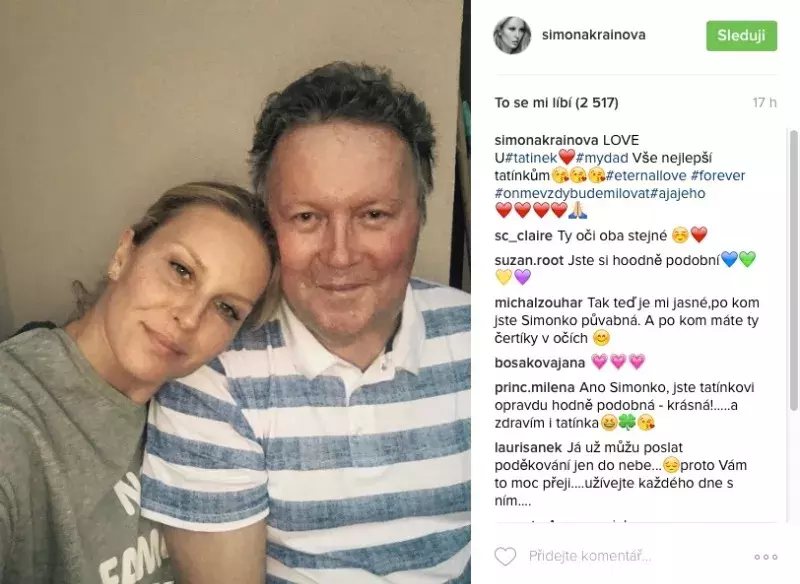800x584 pixels.
Task: Open the #forever hashtag
Action: 718,175
